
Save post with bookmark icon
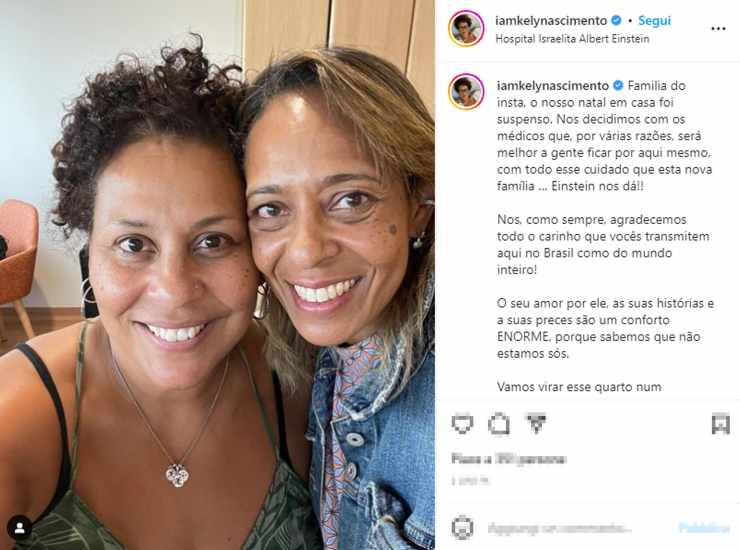721,423
